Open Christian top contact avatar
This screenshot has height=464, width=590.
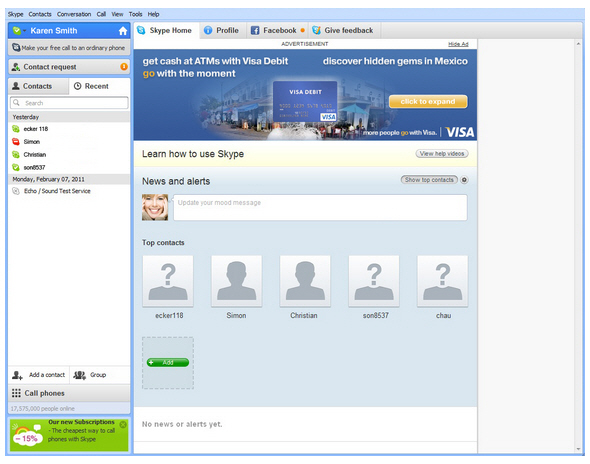coord(305,281)
